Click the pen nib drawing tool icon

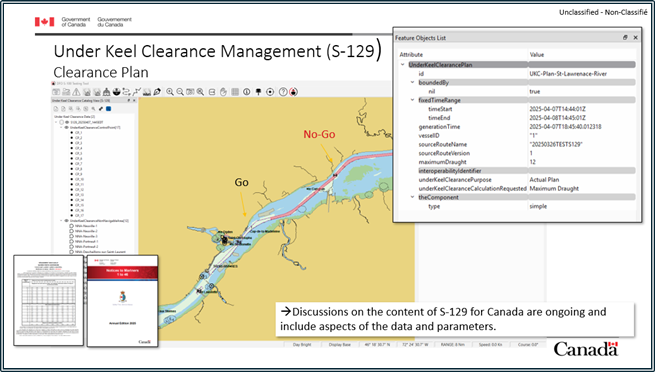(157, 92)
